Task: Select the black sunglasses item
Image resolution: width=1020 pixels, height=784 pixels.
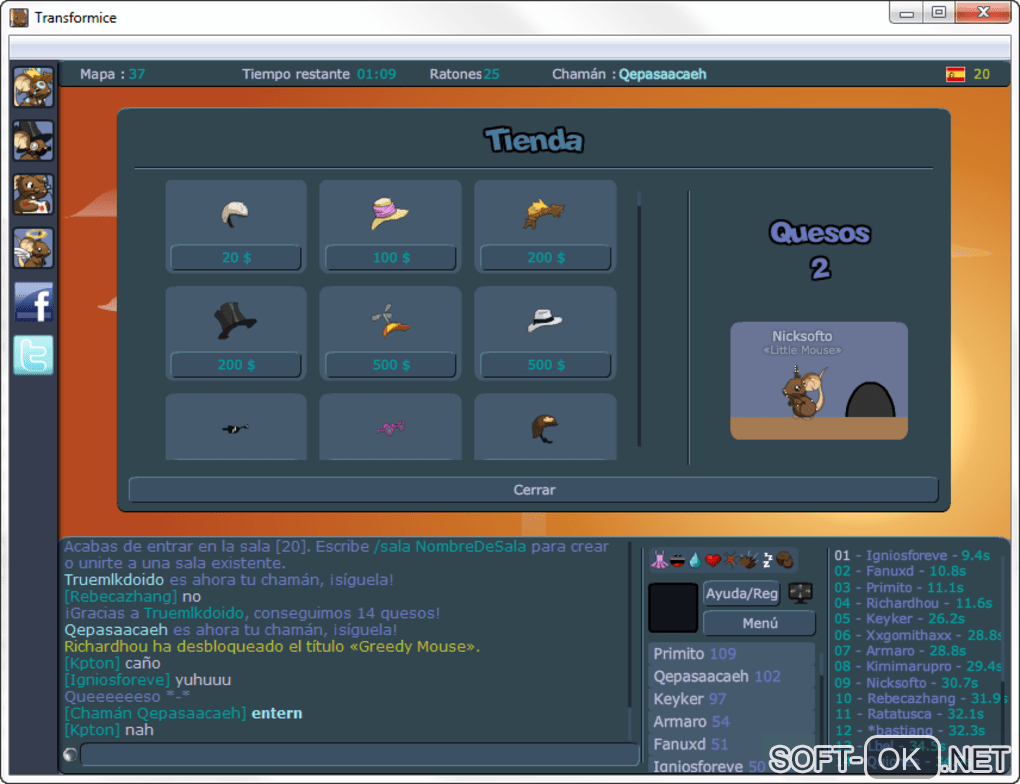Action: coord(235,428)
